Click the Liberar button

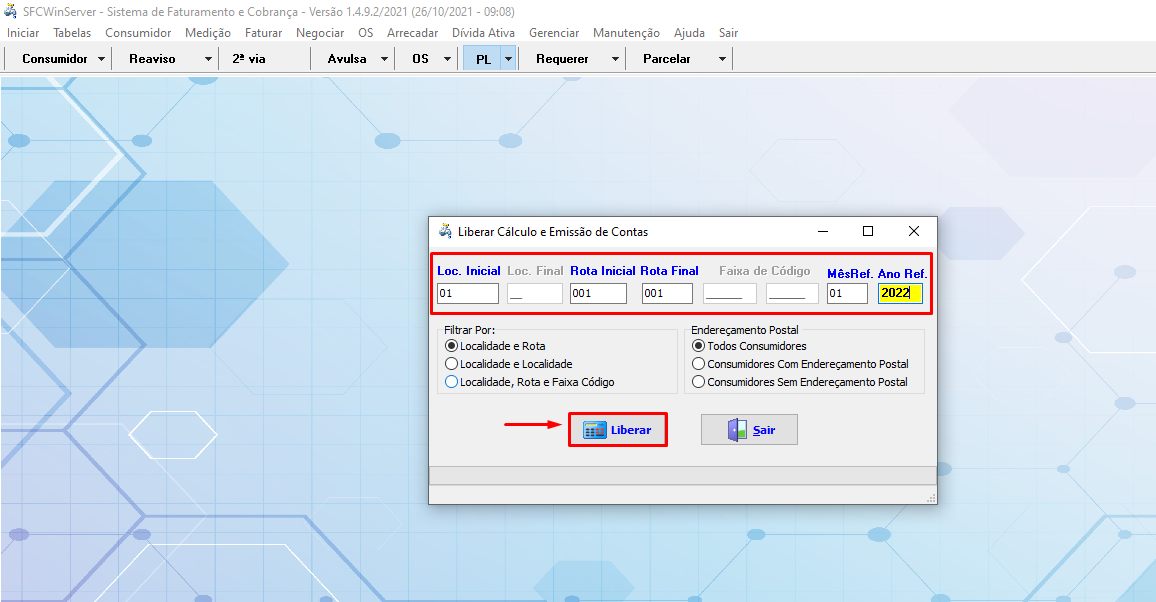coord(617,430)
